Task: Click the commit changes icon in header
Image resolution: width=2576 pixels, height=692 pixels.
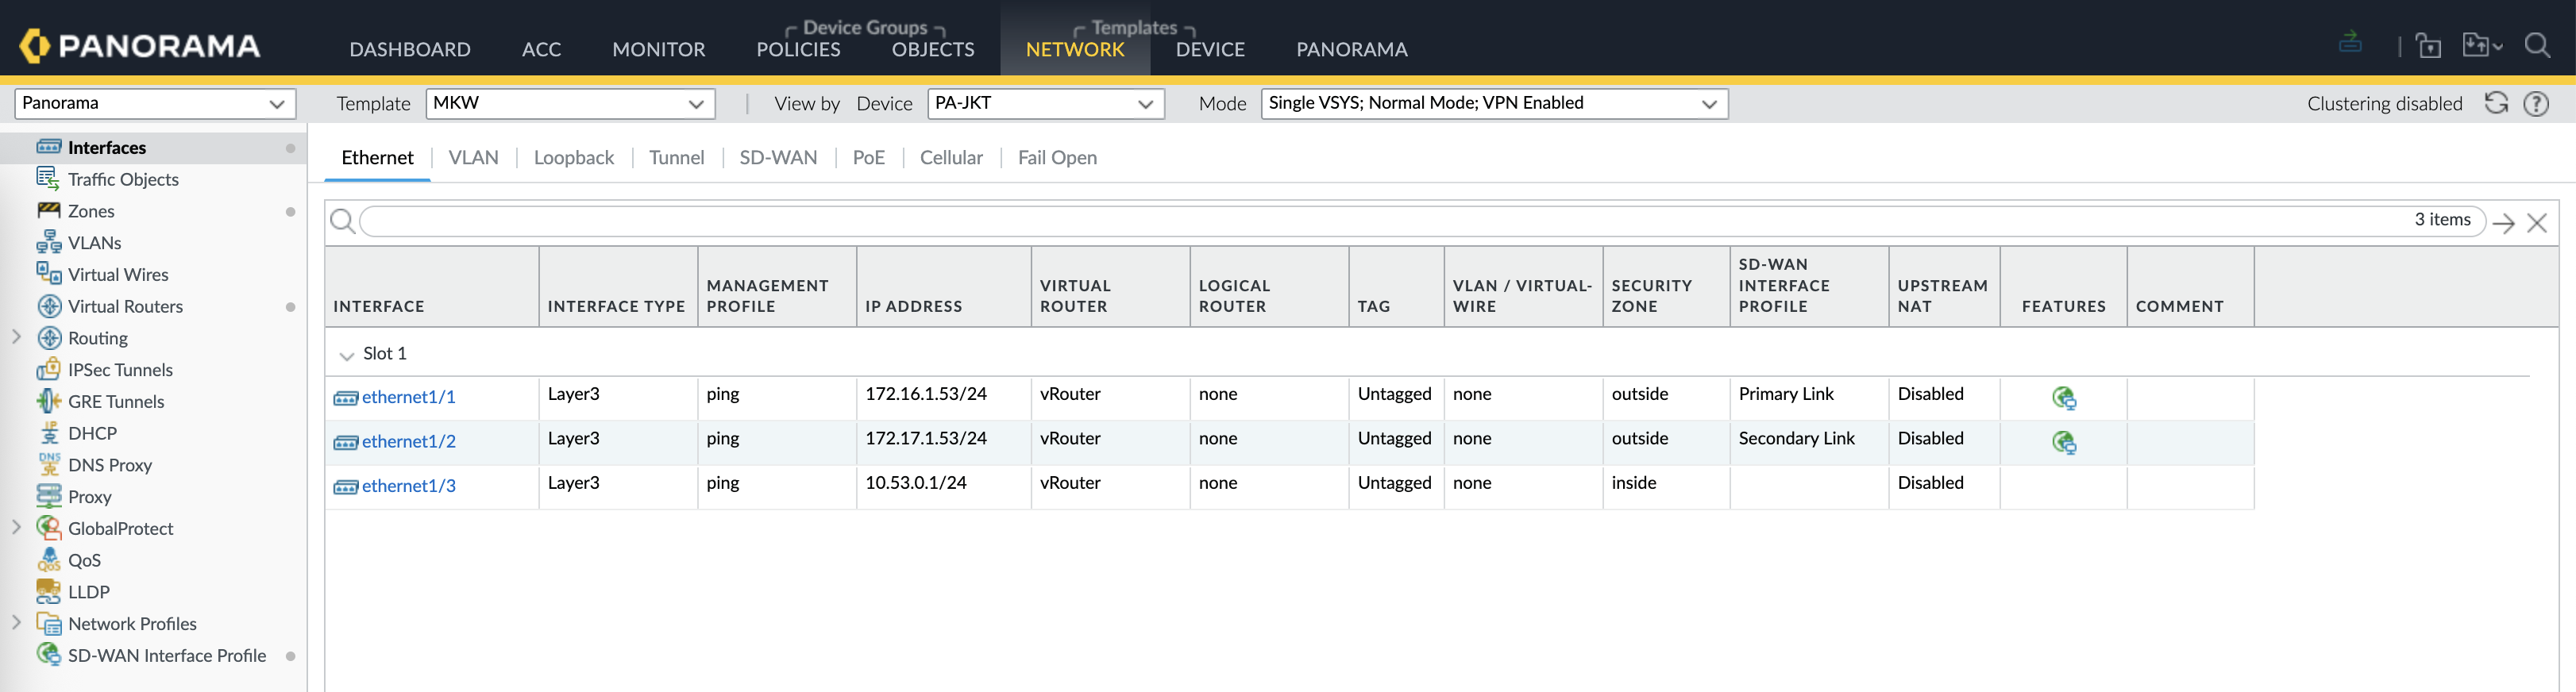Action: coord(2350,43)
